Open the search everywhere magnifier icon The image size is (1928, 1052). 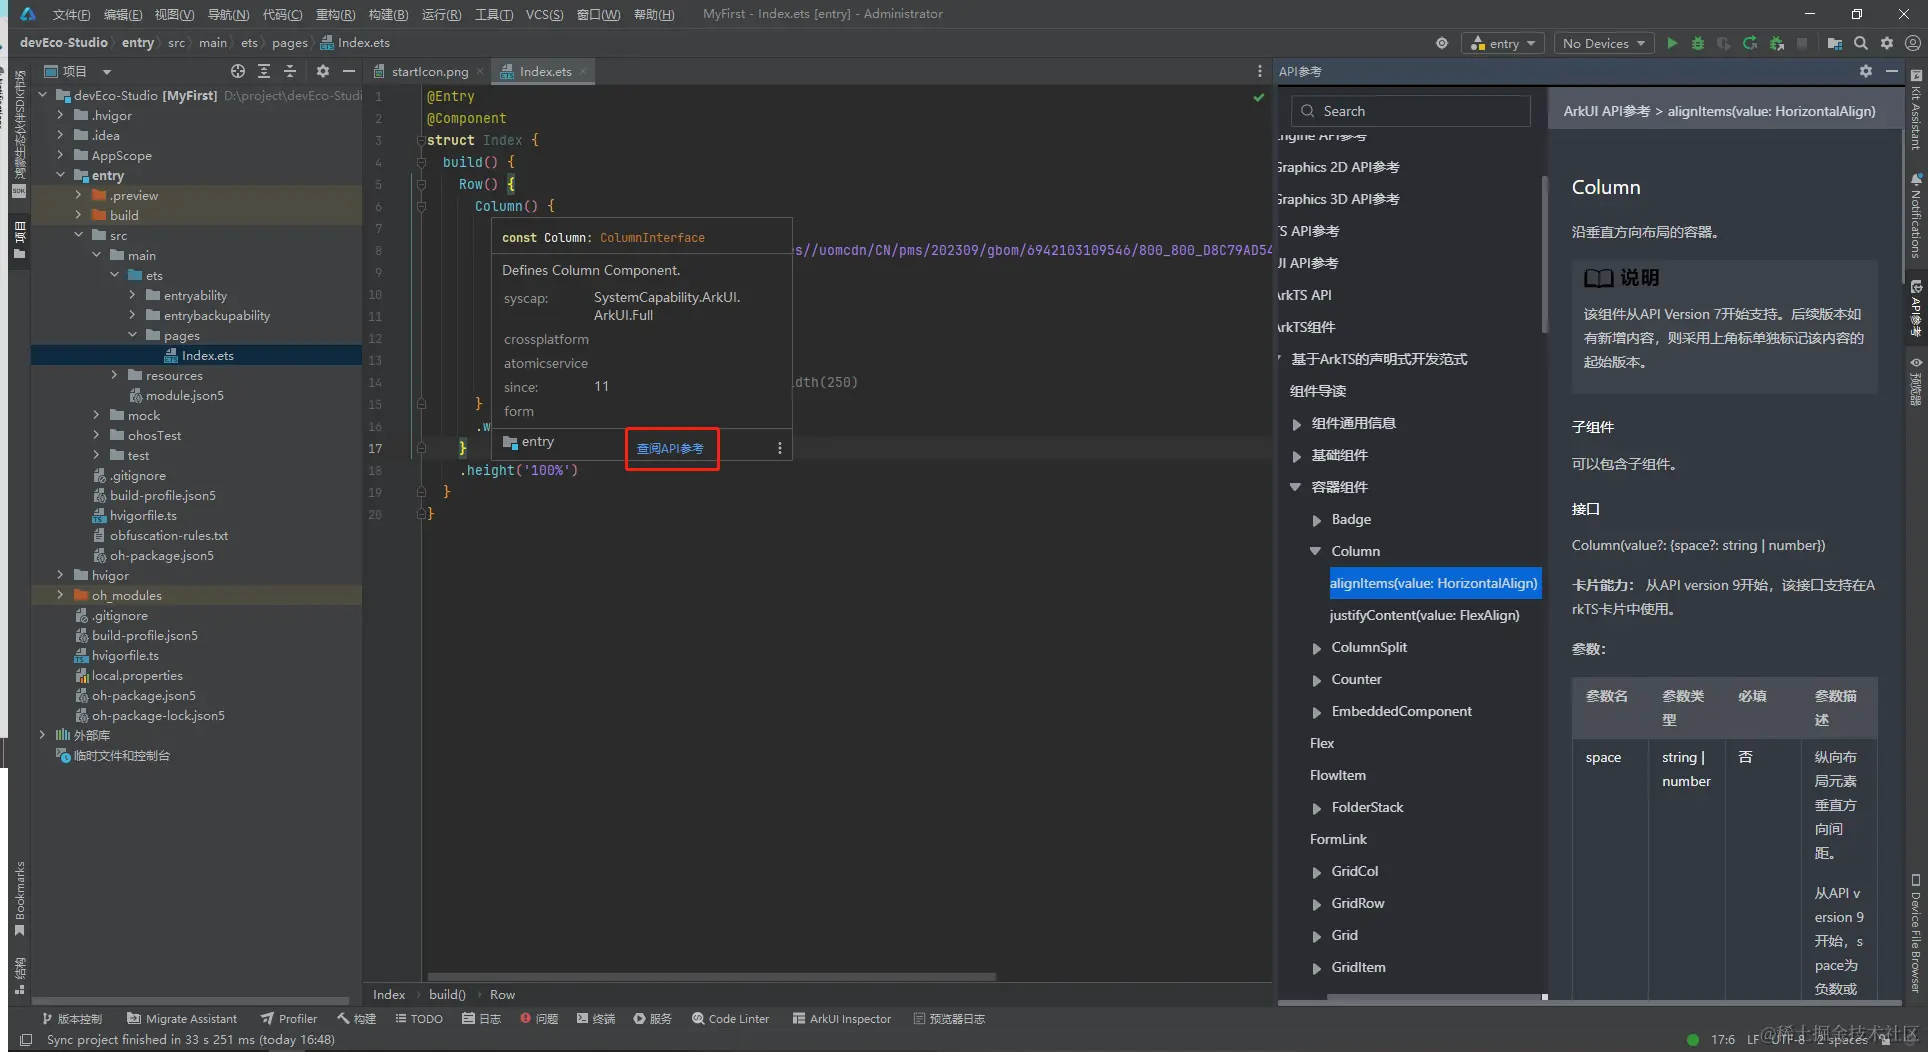[x=1861, y=43]
